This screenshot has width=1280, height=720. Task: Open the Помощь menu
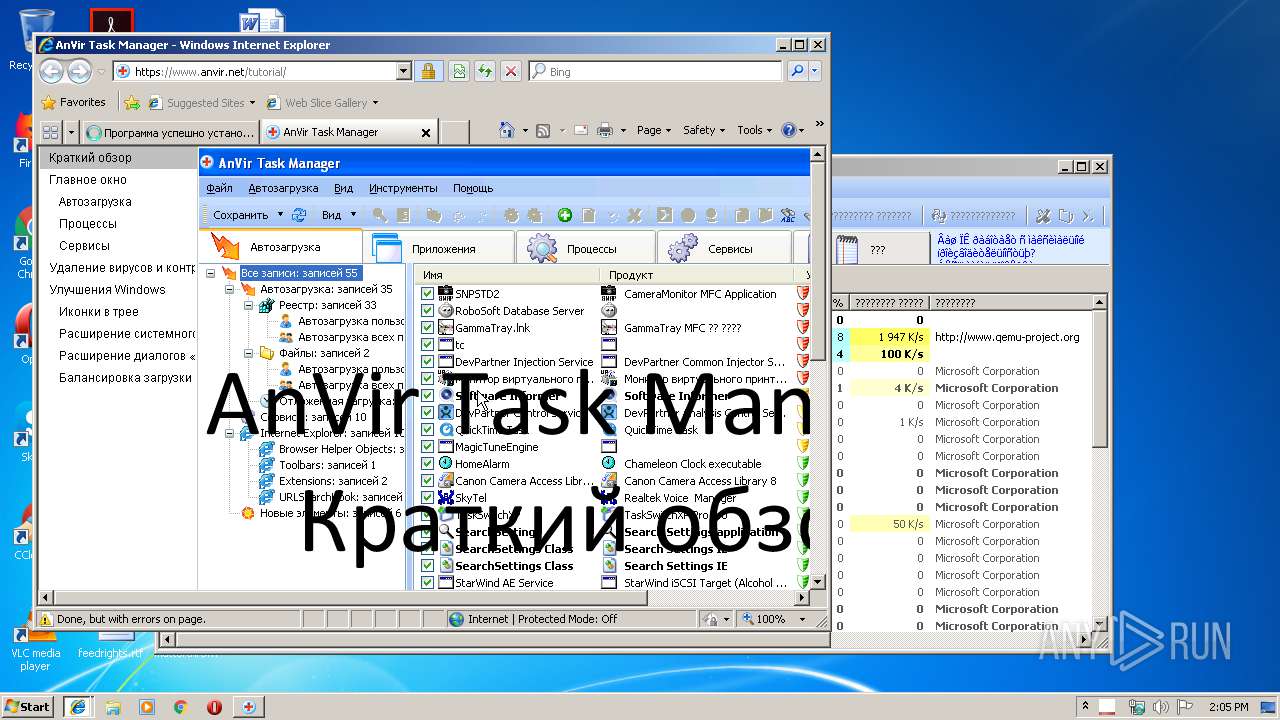(473, 188)
